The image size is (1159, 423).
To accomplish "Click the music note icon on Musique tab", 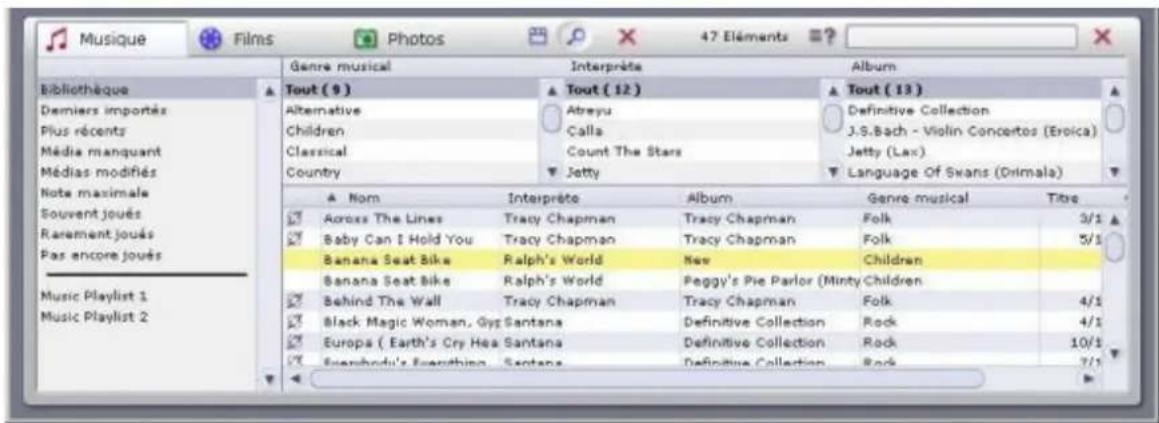I will (59, 38).
